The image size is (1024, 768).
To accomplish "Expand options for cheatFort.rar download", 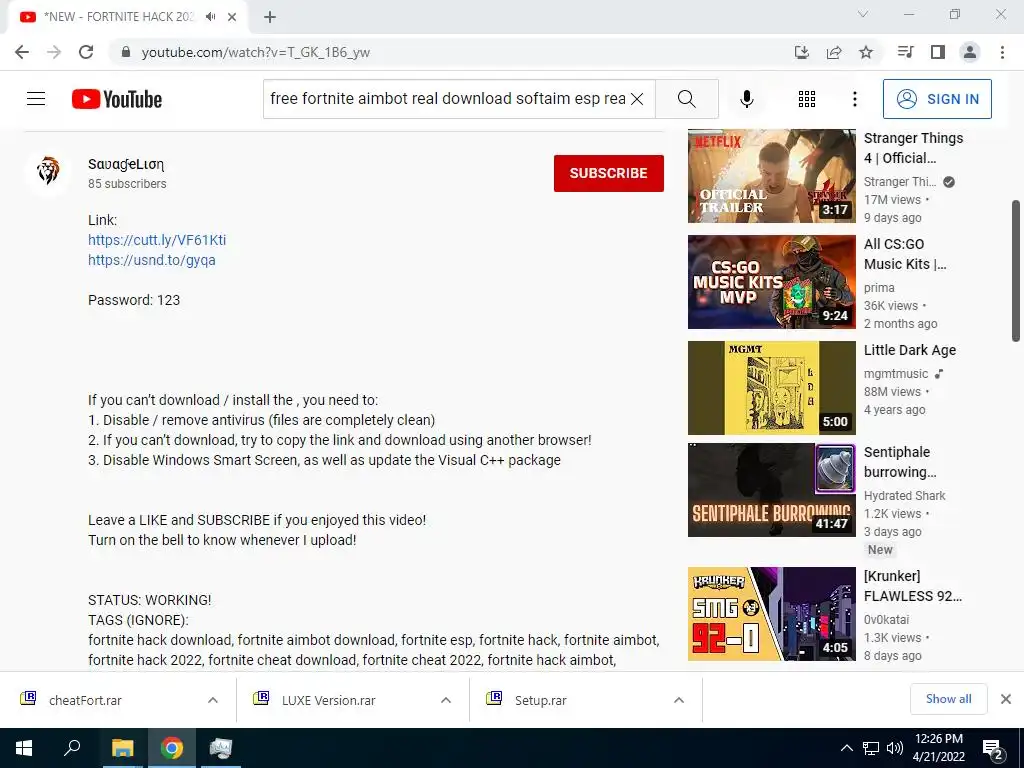I will (213, 700).
